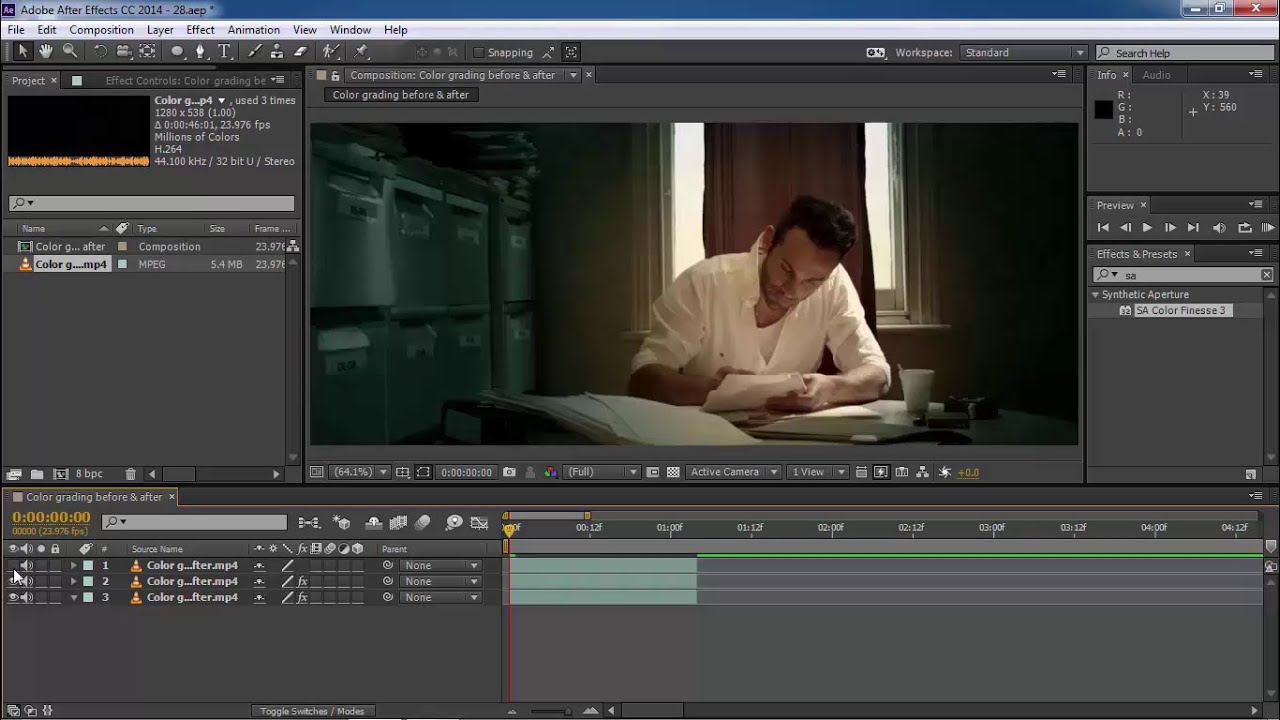Open the resolution (Full) dropdown
The width and height of the screenshot is (1280, 720).
point(603,472)
